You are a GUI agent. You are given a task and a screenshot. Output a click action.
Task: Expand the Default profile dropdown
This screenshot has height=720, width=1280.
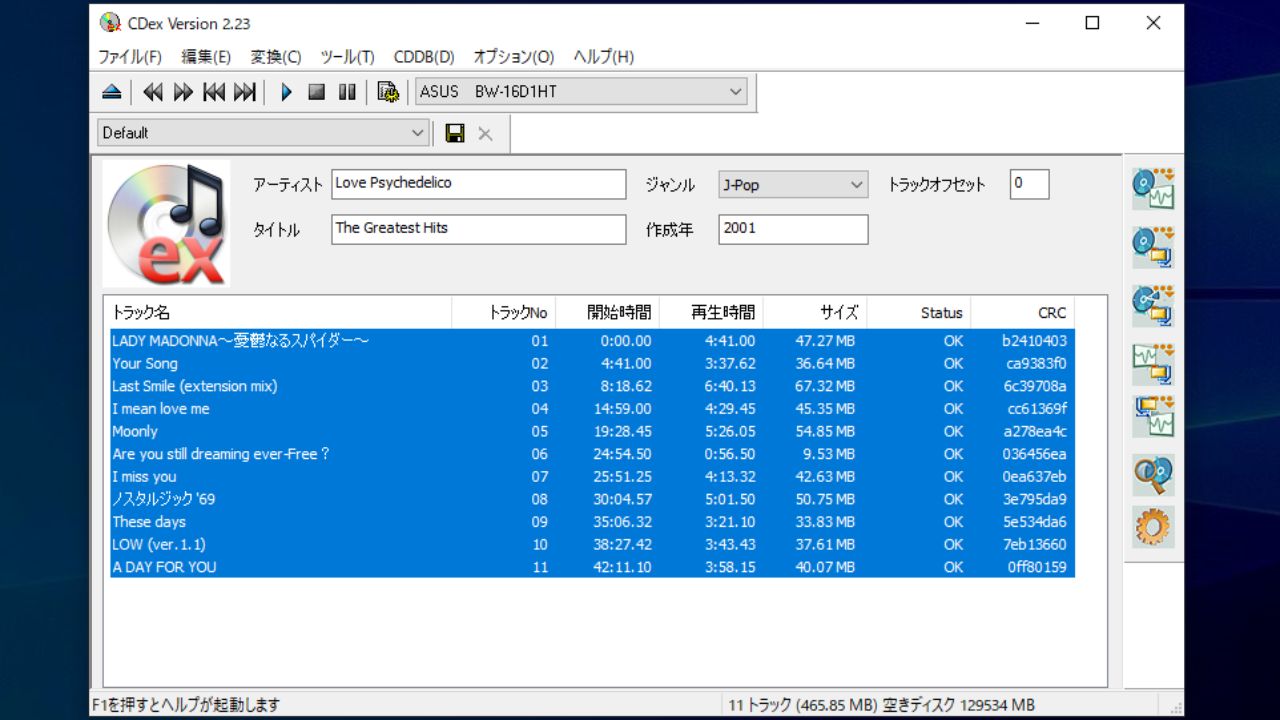pyautogui.click(x=264, y=133)
